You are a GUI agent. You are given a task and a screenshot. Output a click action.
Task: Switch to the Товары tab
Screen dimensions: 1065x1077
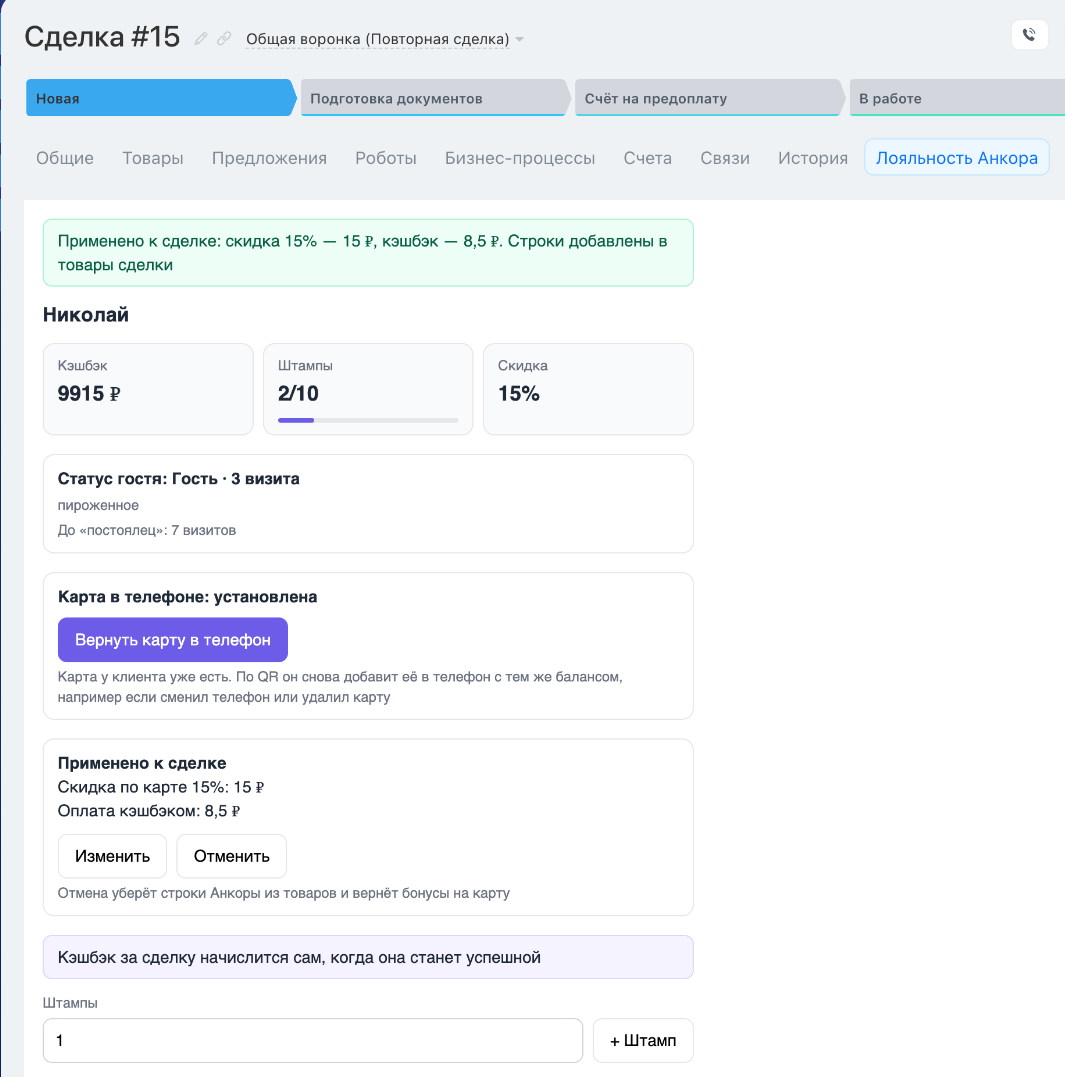coord(152,158)
